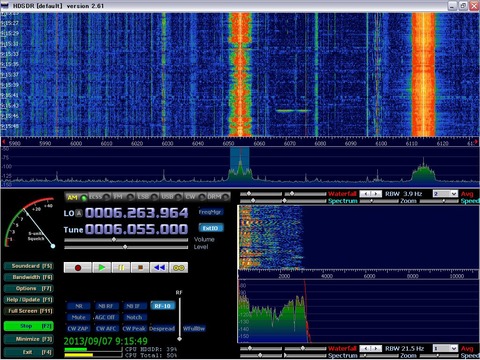Image resolution: width=480 pixels, height=360 pixels.
Task: Toggle the Notch filter button
Action: (x=134, y=317)
